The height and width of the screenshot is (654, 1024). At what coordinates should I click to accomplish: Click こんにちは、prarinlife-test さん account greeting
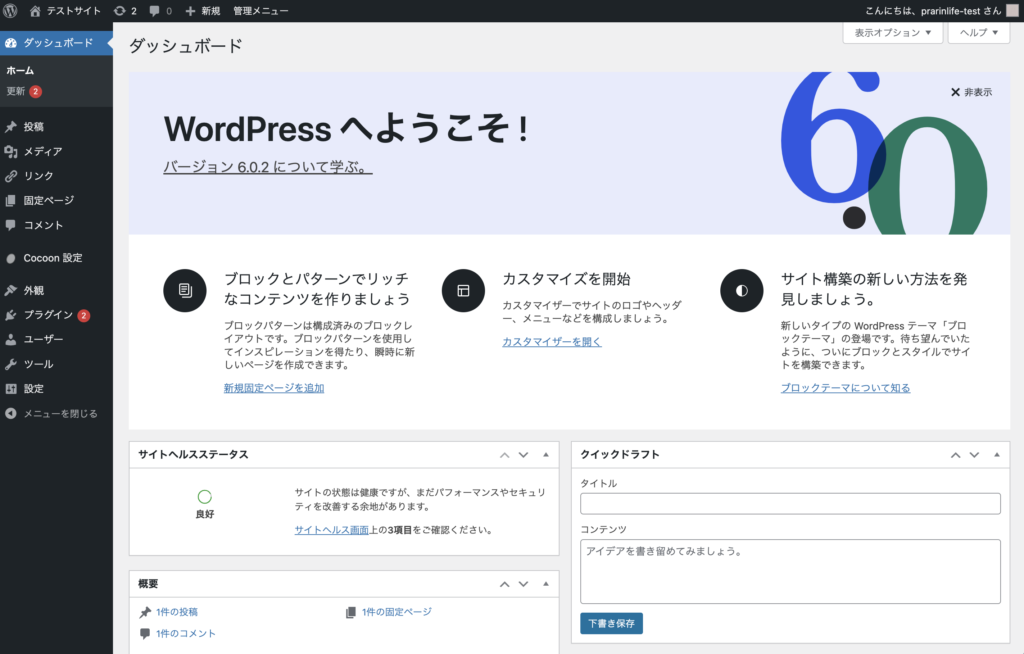click(933, 10)
